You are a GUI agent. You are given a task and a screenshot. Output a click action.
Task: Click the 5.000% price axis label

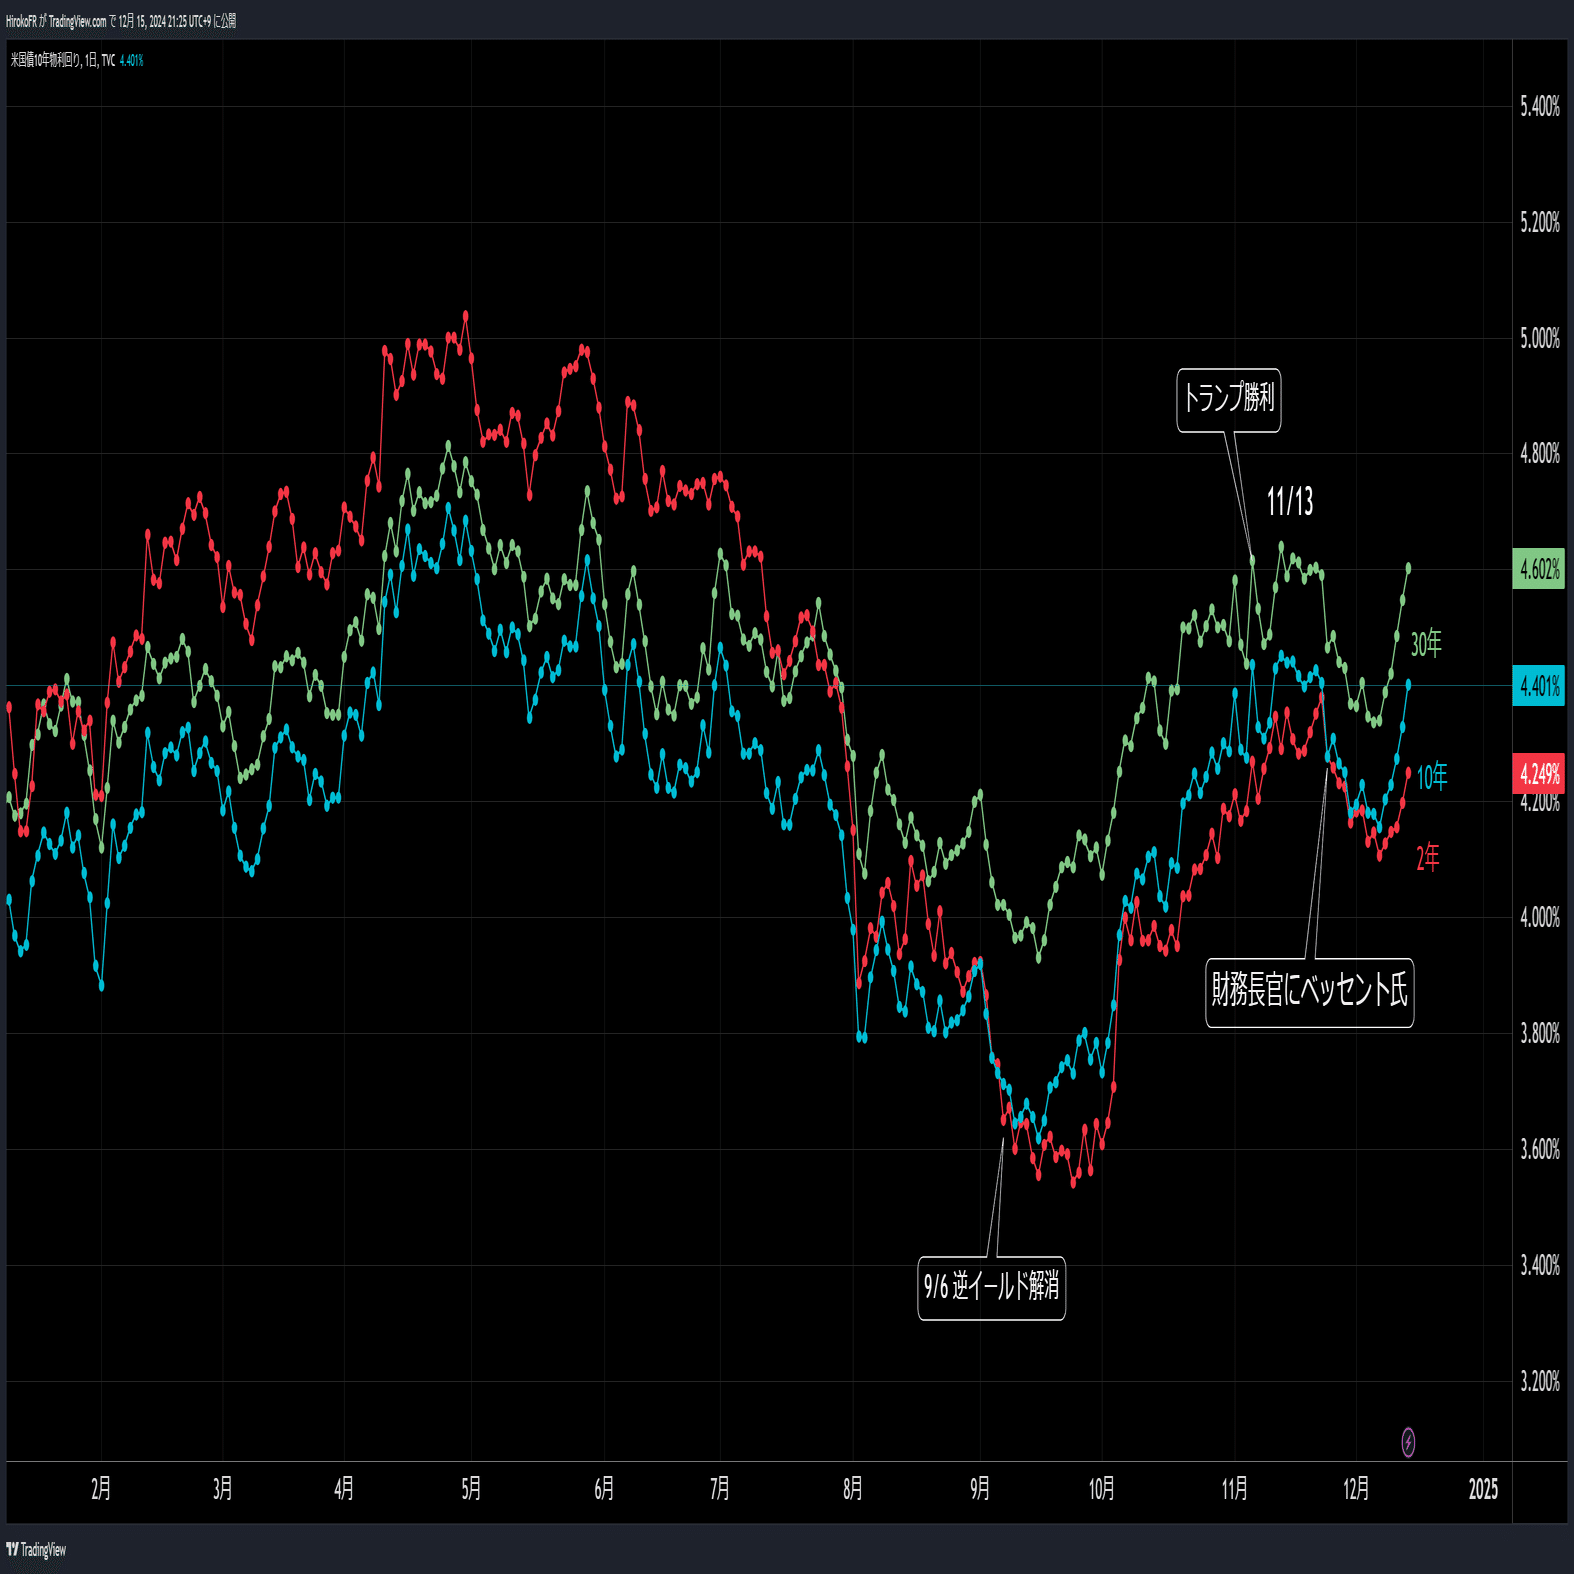1540,338
